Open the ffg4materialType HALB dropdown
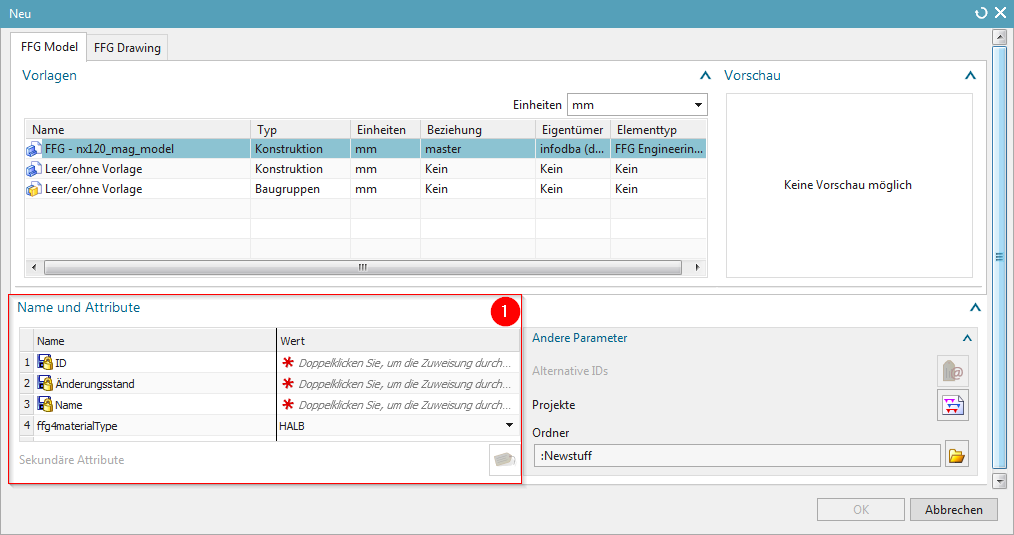Screen dimensions: 1014x535 [x=509, y=426]
